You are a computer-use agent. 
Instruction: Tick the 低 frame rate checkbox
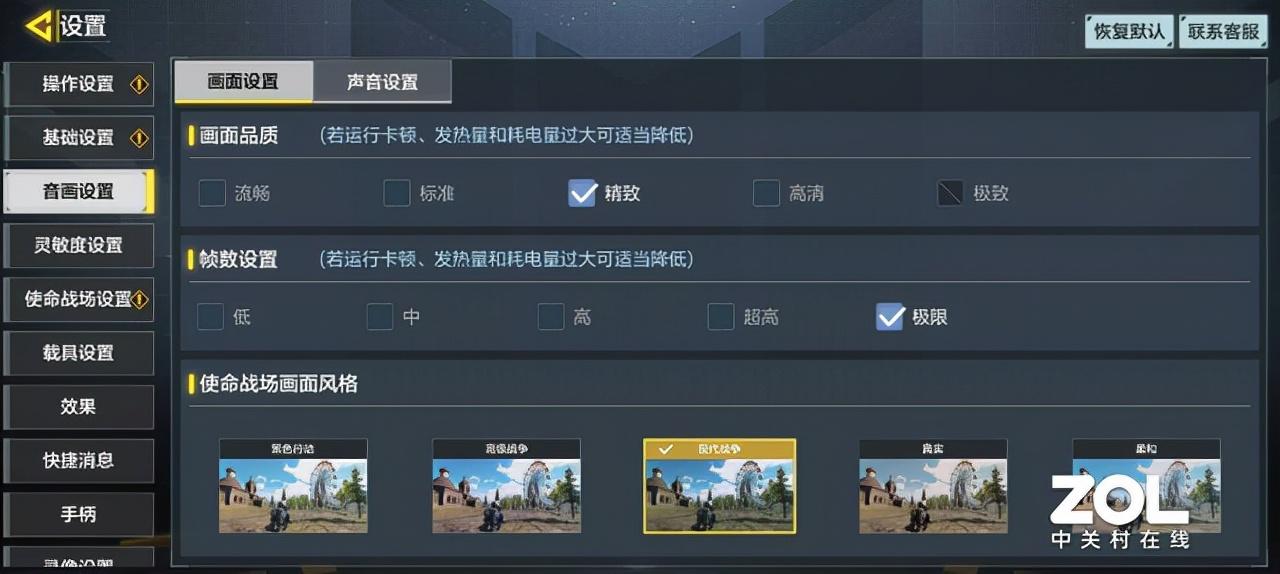coord(210,317)
